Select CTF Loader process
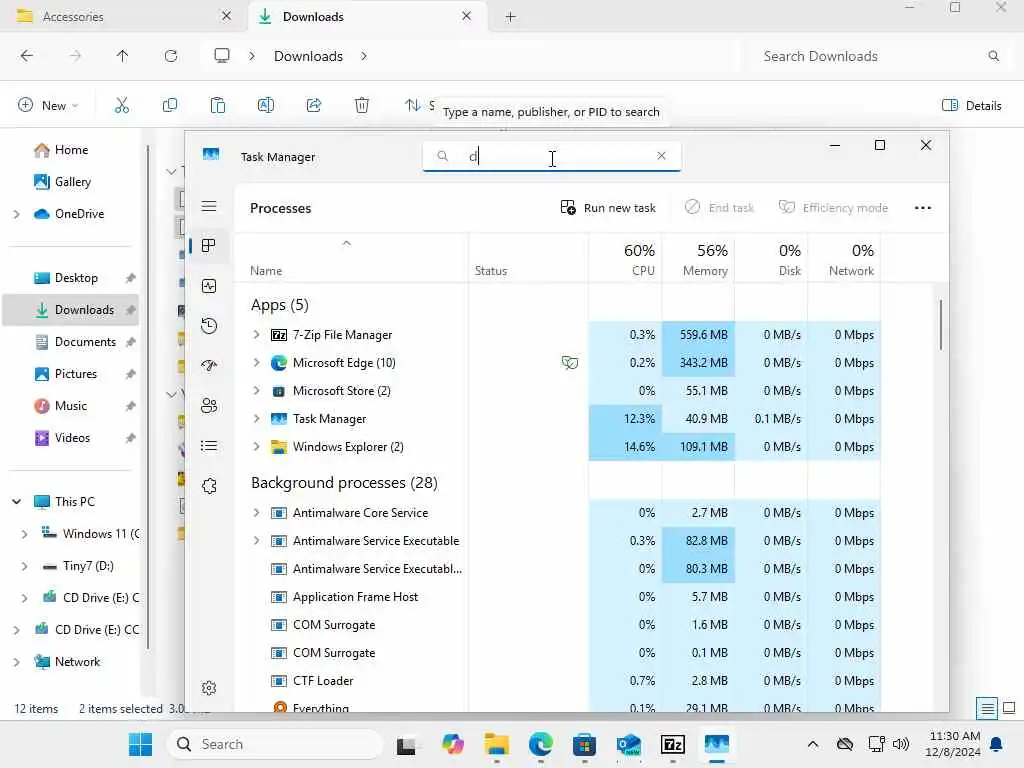This screenshot has height=768, width=1024. pos(557,680)
